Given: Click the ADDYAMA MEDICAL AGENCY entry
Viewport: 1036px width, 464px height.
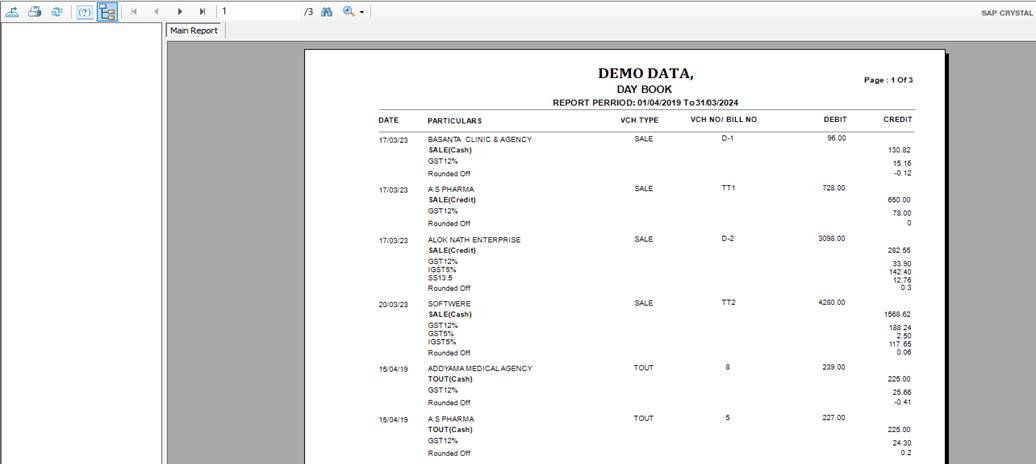Looking at the screenshot, I should [480, 368].
